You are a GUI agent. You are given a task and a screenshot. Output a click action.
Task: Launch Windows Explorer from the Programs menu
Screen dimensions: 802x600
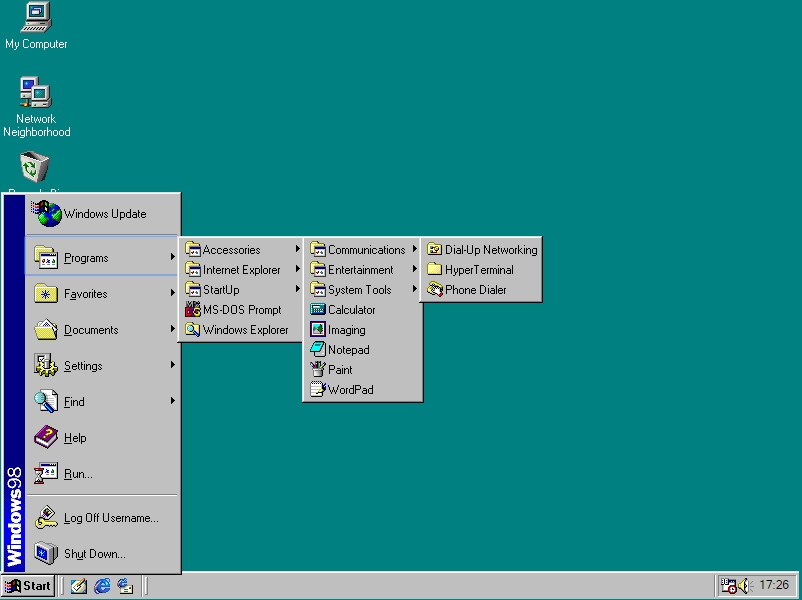tap(240, 329)
